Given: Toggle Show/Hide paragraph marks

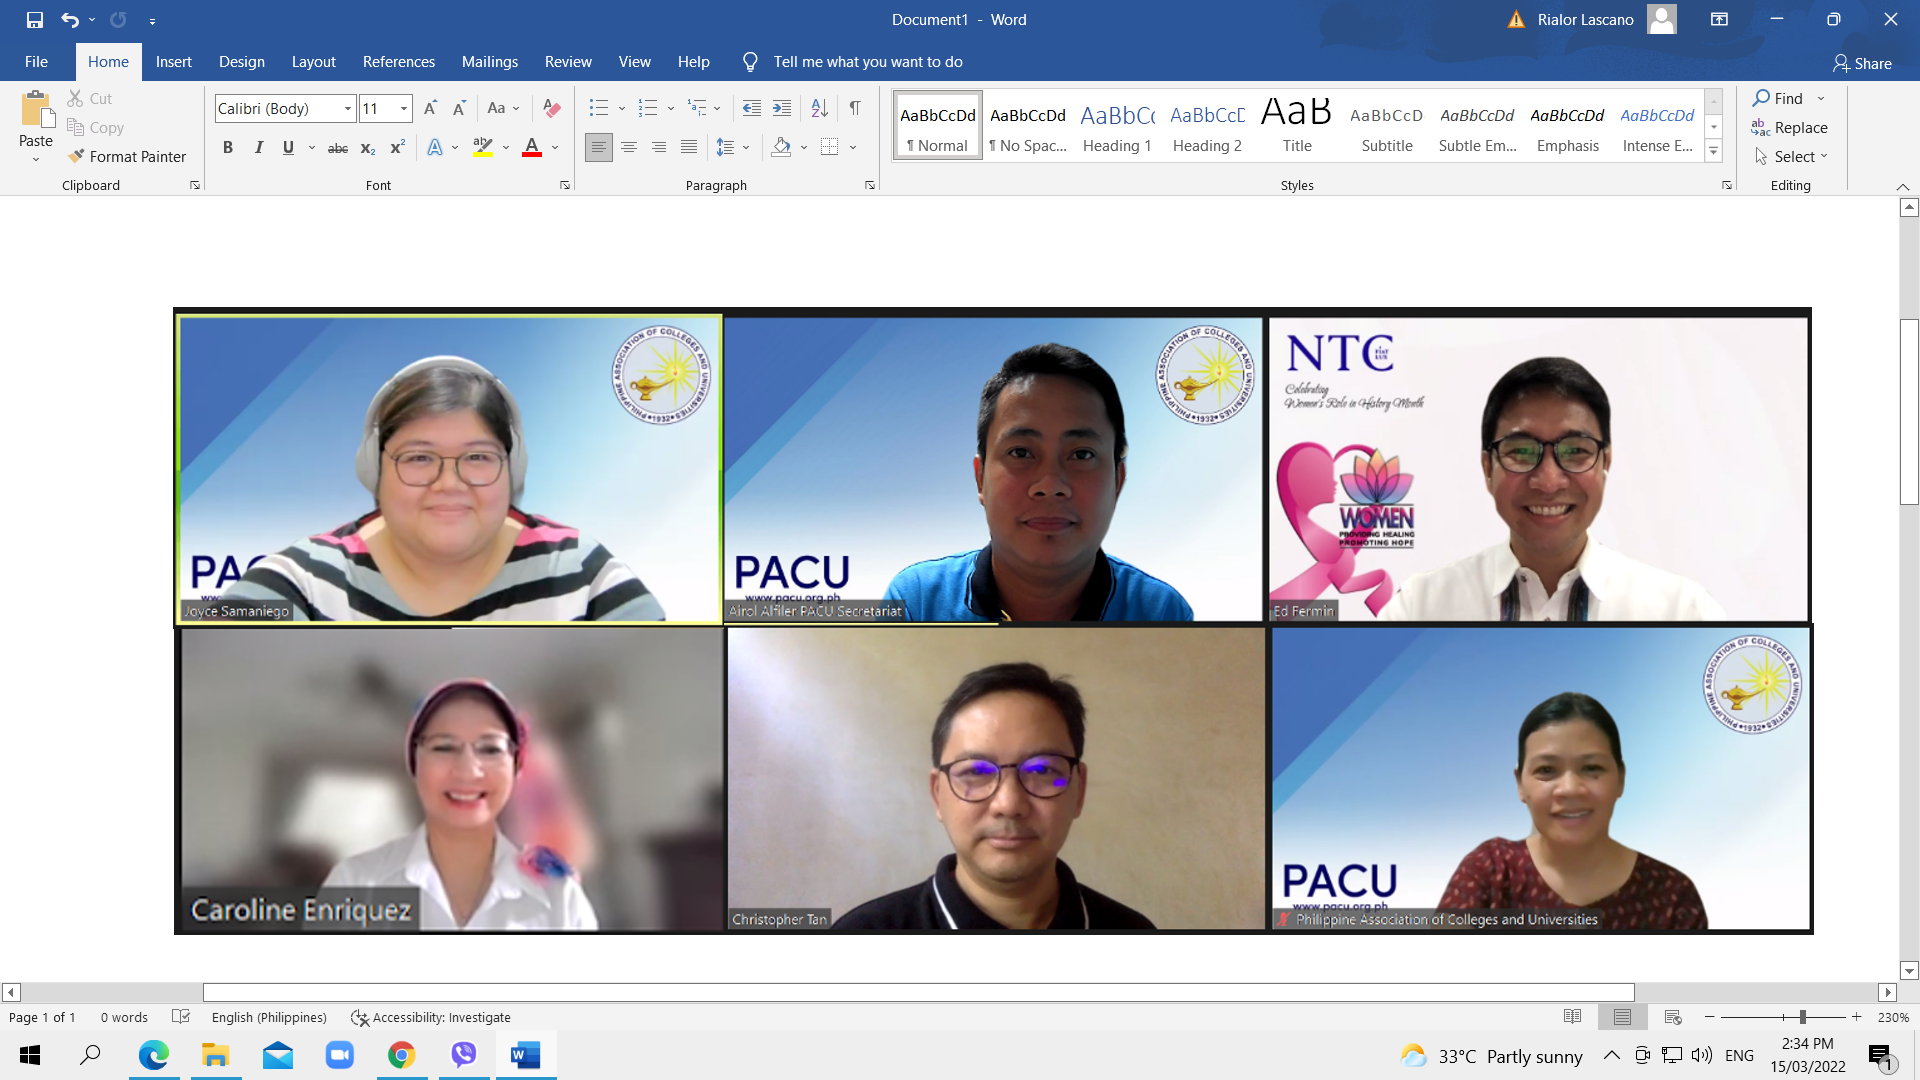Looking at the screenshot, I should click(x=855, y=108).
